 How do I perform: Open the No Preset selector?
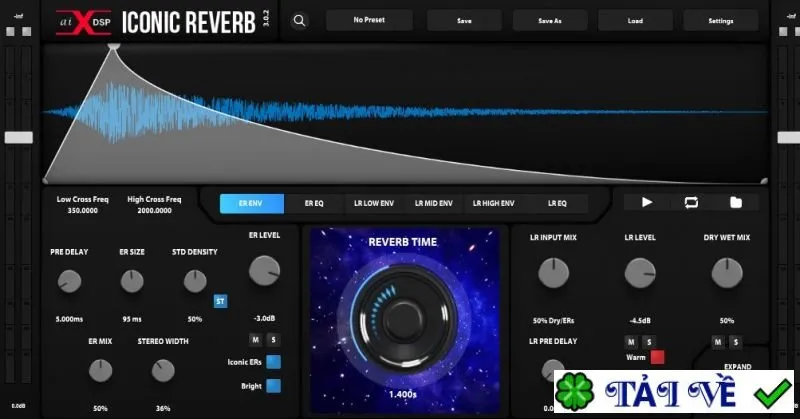point(369,20)
